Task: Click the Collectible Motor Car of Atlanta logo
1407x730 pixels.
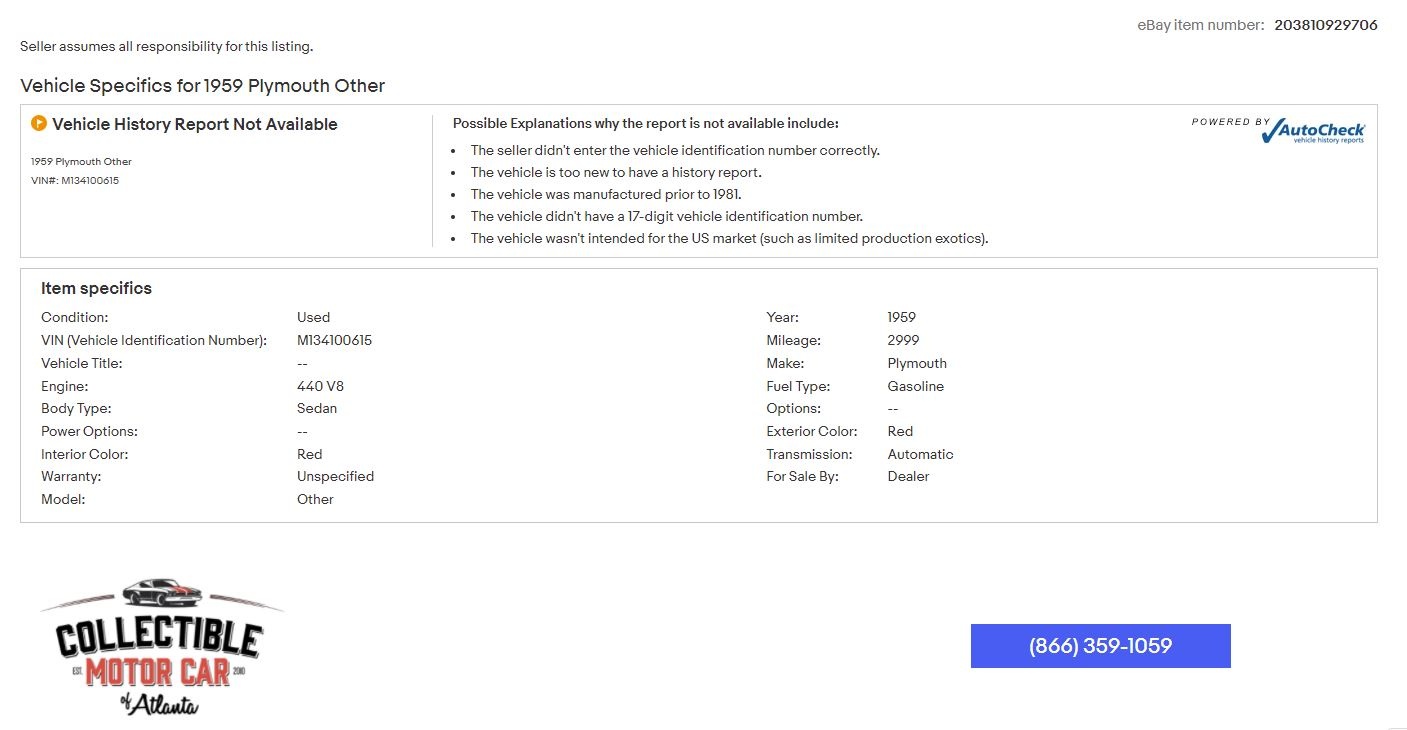Action: 162,647
